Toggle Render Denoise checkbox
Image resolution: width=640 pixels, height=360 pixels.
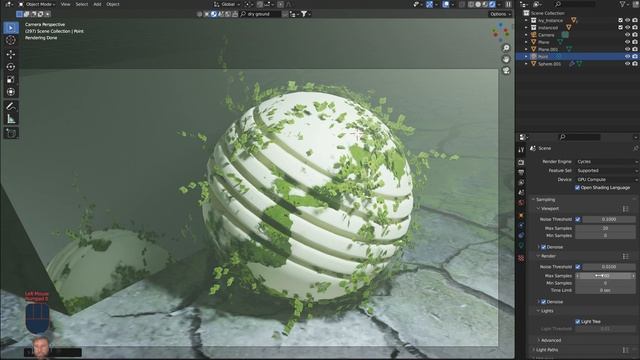[544, 302]
